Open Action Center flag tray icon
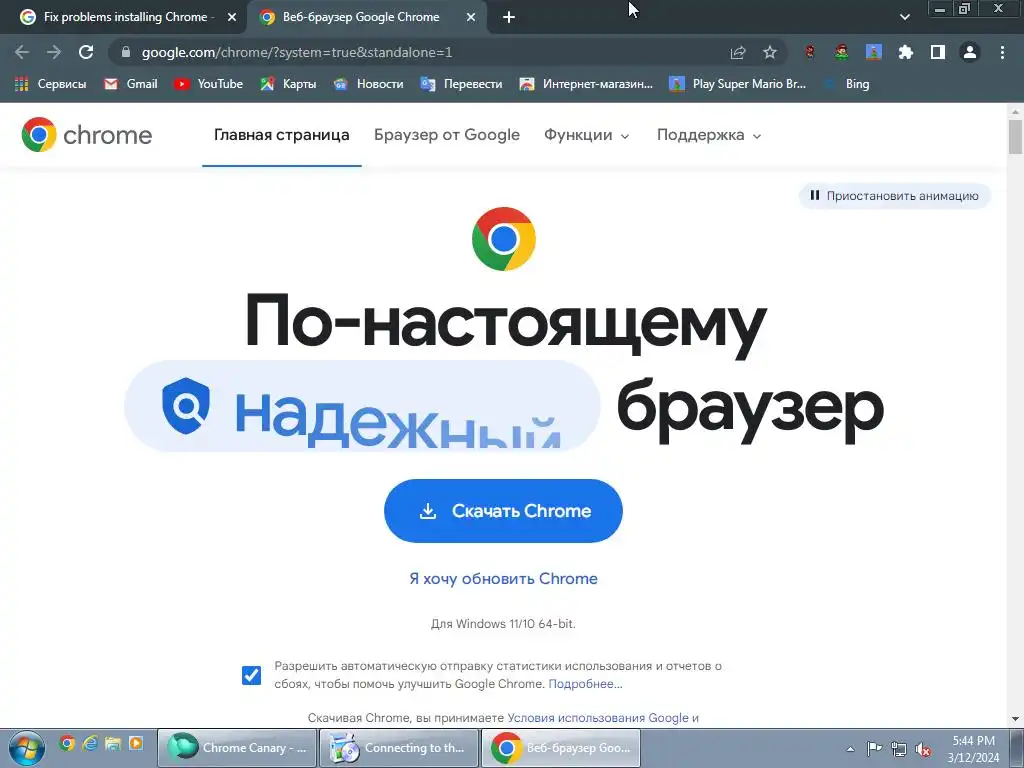Screen dimensions: 1024x768 pyautogui.click(x=874, y=748)
